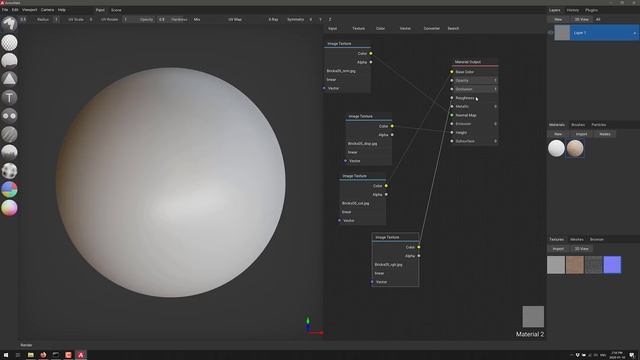Click the Windows Start button

point(6,355)
